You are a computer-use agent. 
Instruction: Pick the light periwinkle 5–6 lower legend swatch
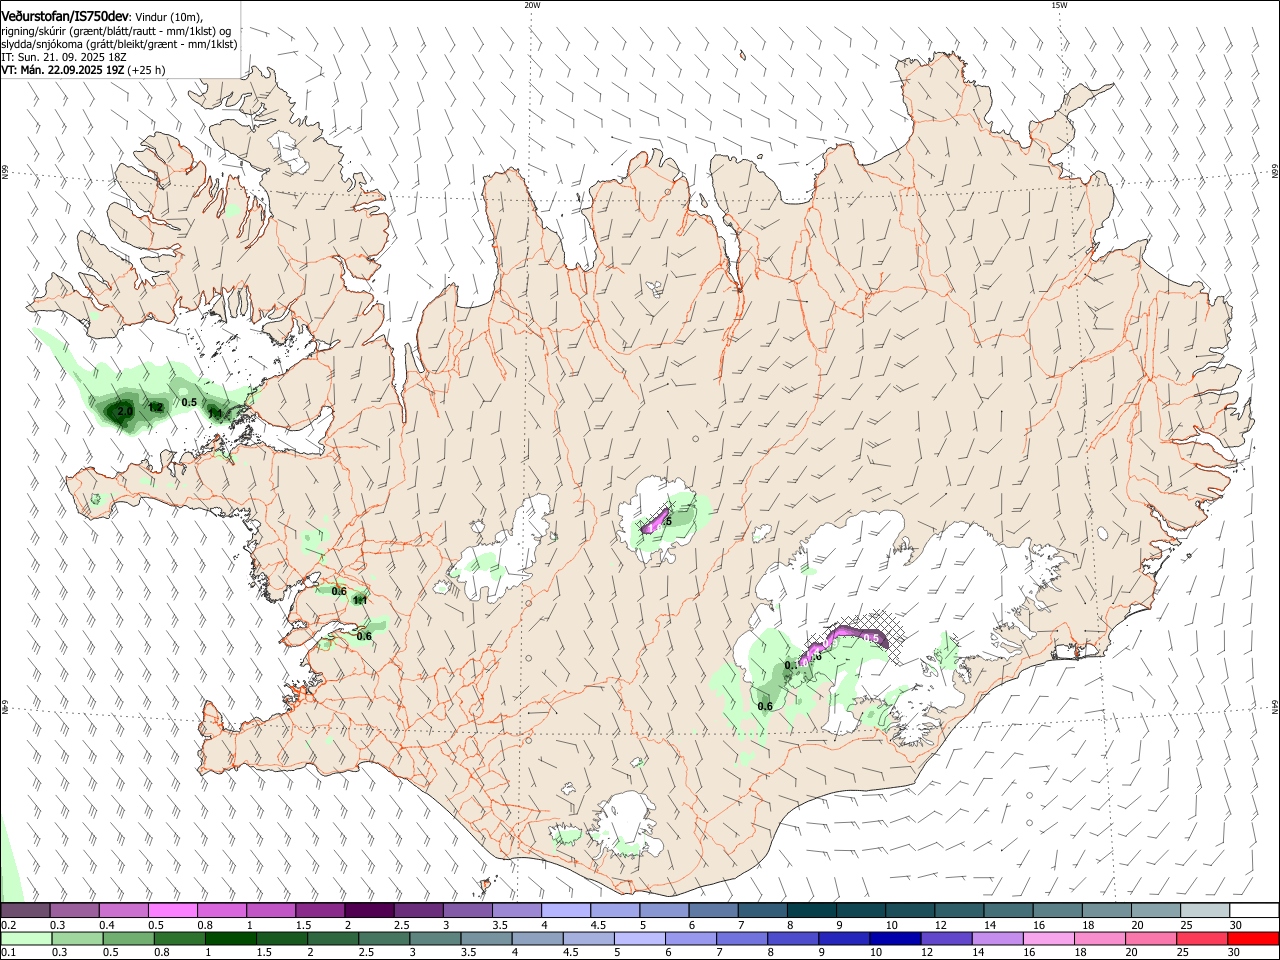(639, 938)
